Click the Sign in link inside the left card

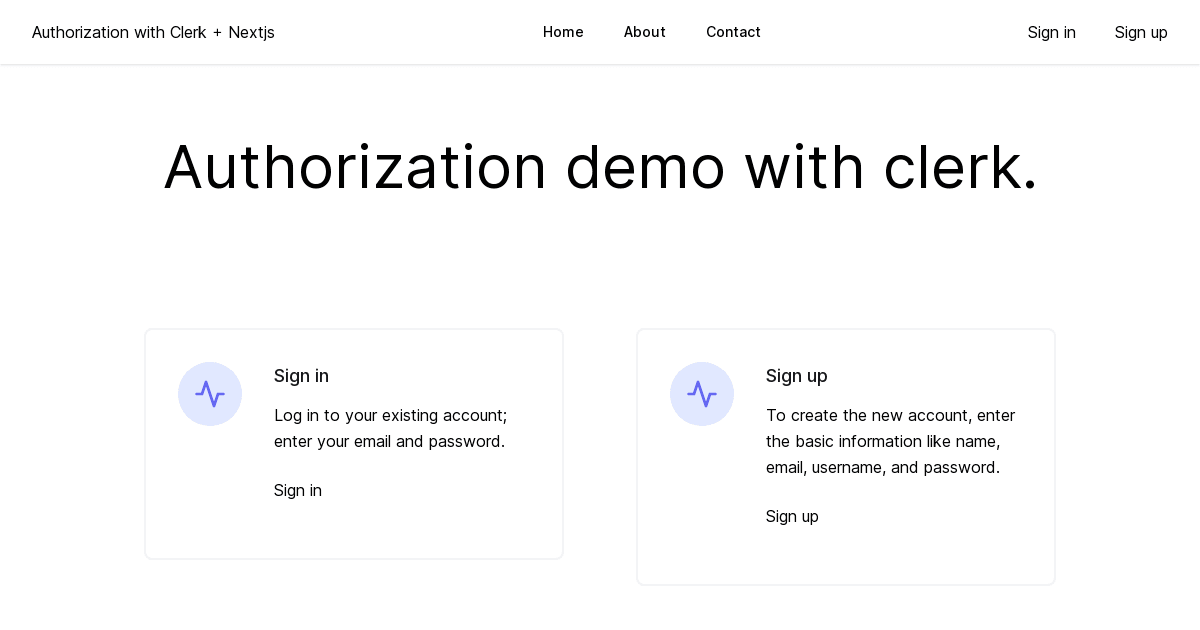[x=297, y=490]
